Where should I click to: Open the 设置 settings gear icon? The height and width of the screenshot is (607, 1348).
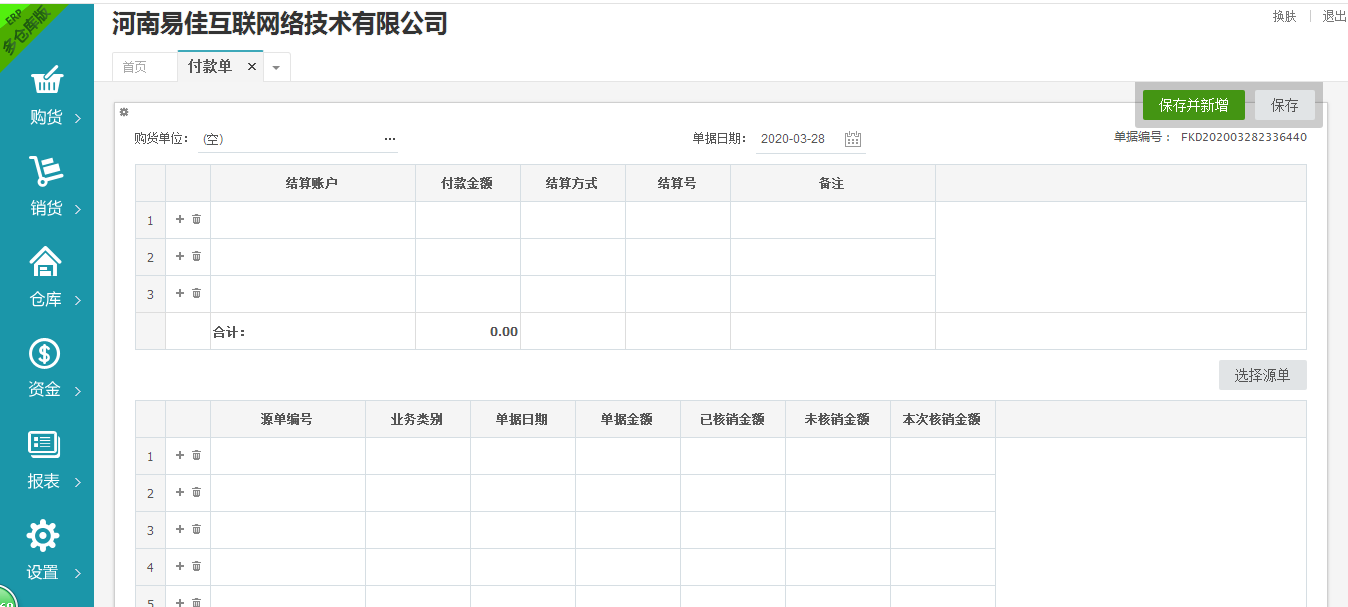[43, 536]
